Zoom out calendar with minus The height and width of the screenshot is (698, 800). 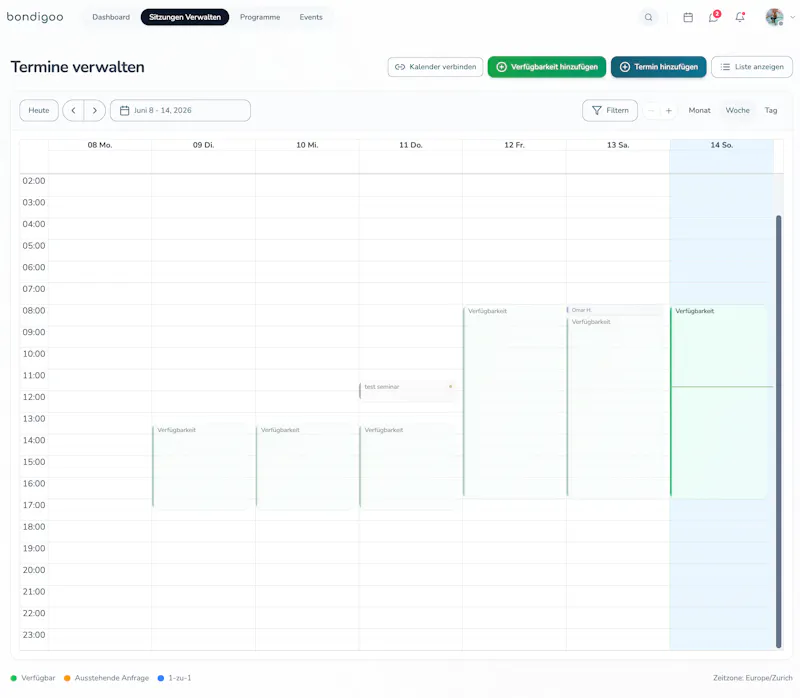651,110
